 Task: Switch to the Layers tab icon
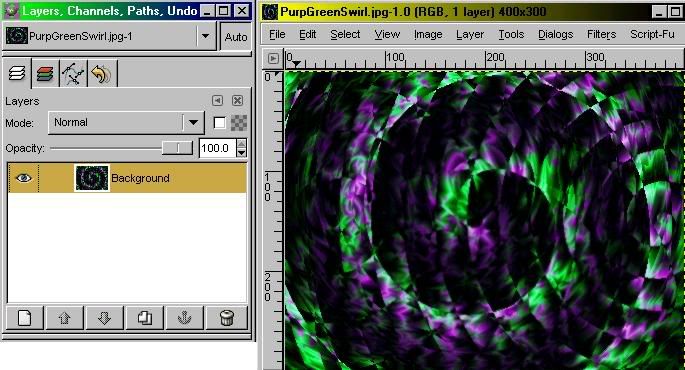coord(17,73)
